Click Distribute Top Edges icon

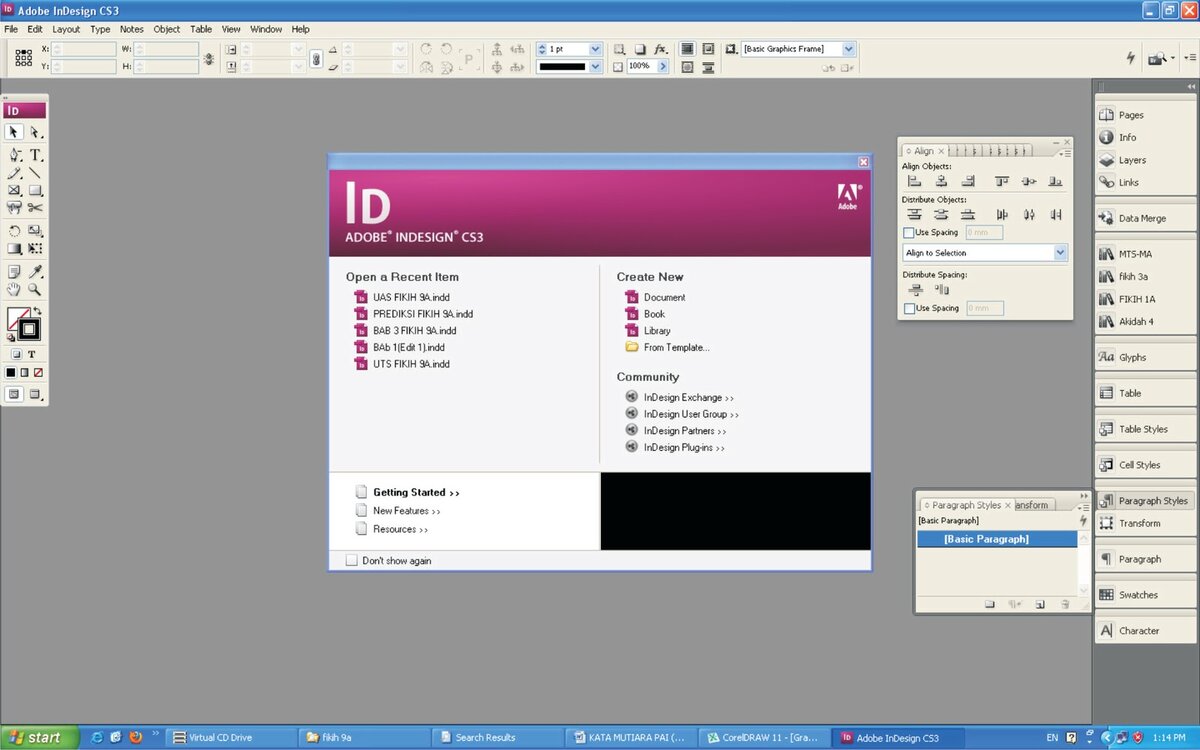tap(914, 214)
